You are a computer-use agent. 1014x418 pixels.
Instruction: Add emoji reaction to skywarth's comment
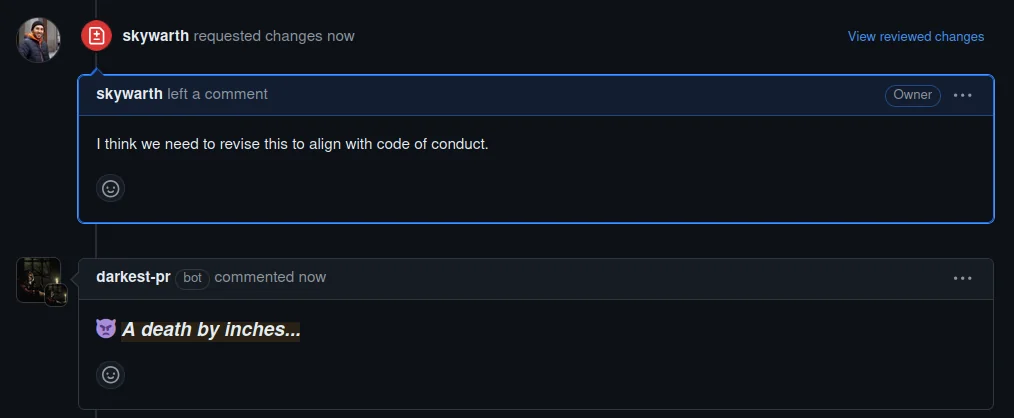[110, 188]
